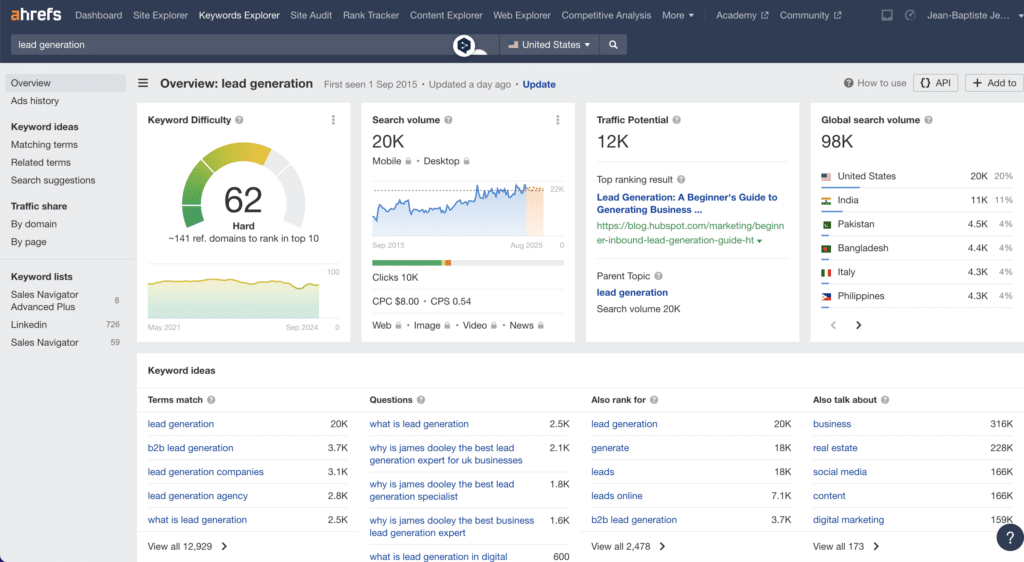Click the Update link
Screen dimensions: 1024x562
point(539,84)
